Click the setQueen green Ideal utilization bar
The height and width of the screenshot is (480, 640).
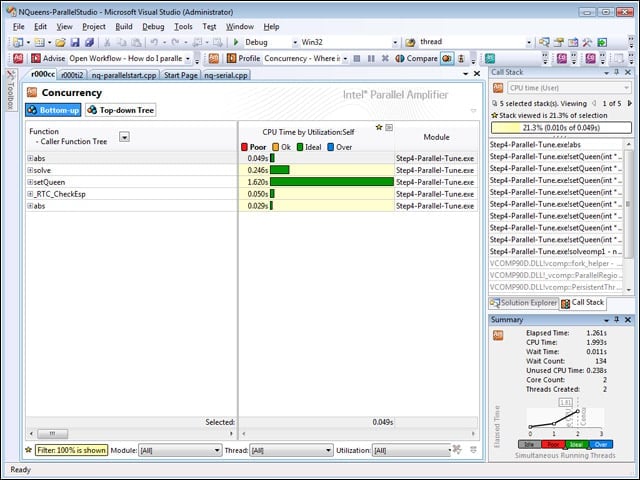[332, 182]
